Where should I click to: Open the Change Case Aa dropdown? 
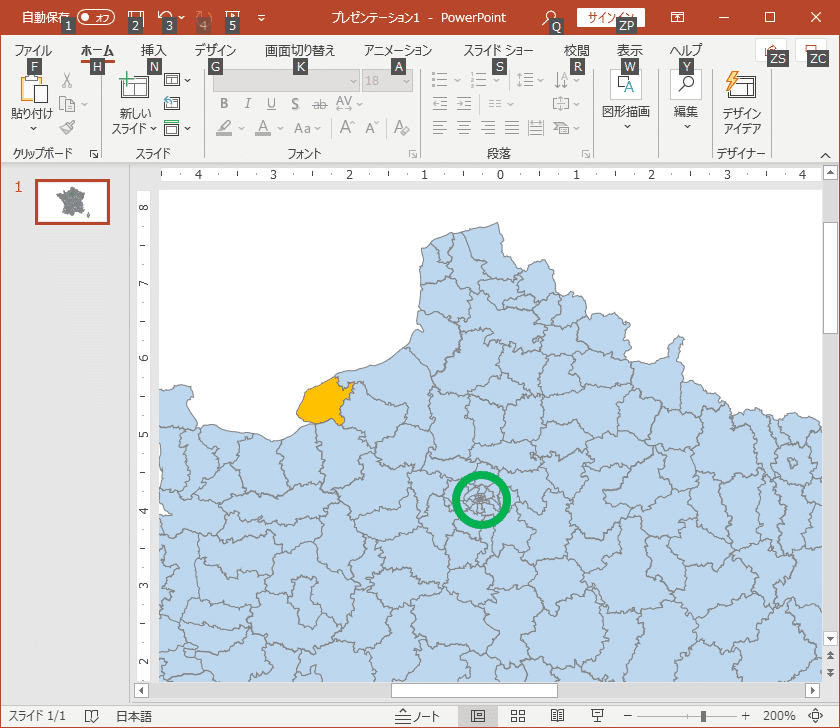point(308,129)
